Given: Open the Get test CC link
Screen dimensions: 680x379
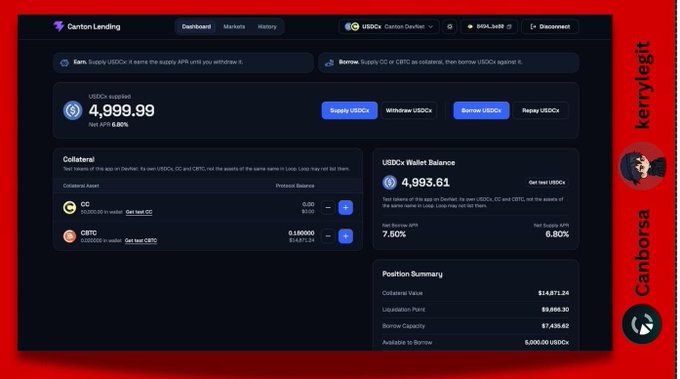Looking at the screenshot, I should (139, 212).
